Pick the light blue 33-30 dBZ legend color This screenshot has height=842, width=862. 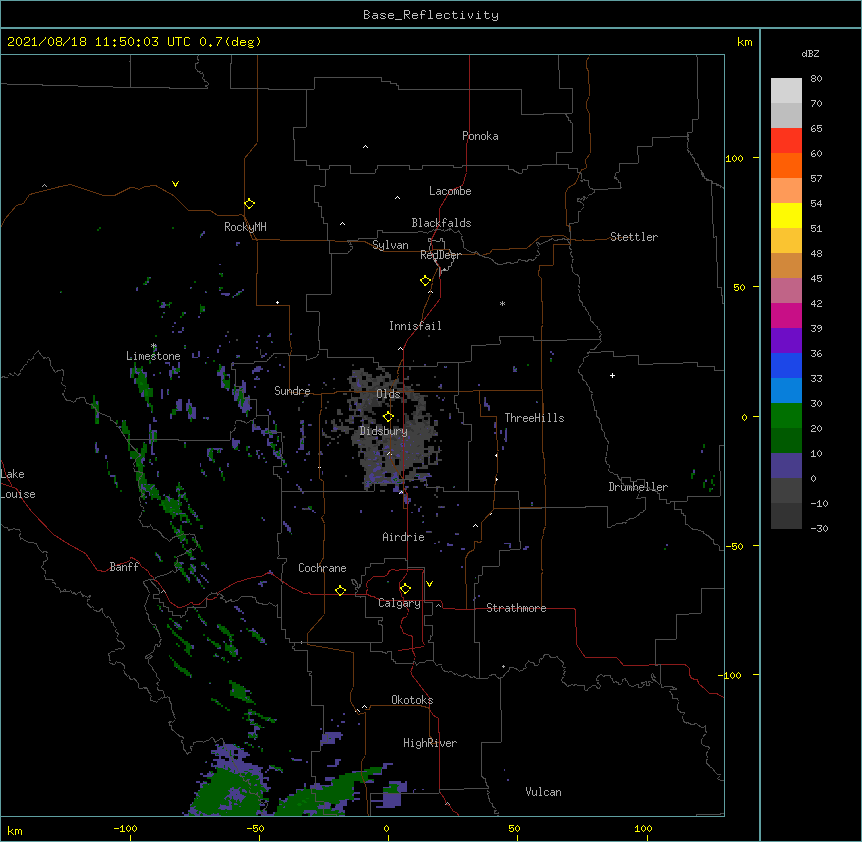tap(786, 390)
